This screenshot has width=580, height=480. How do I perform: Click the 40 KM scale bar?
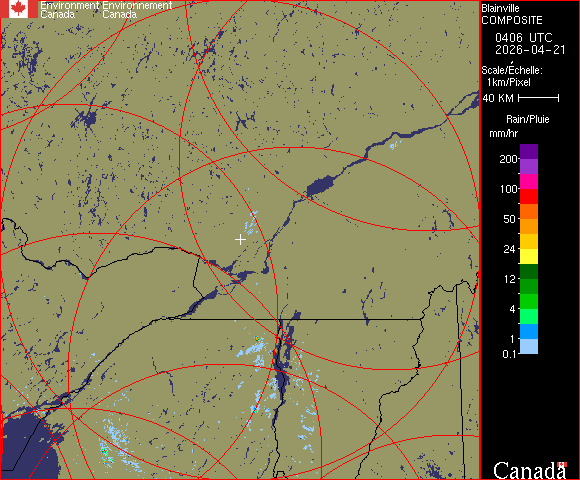tap(539, 98)
